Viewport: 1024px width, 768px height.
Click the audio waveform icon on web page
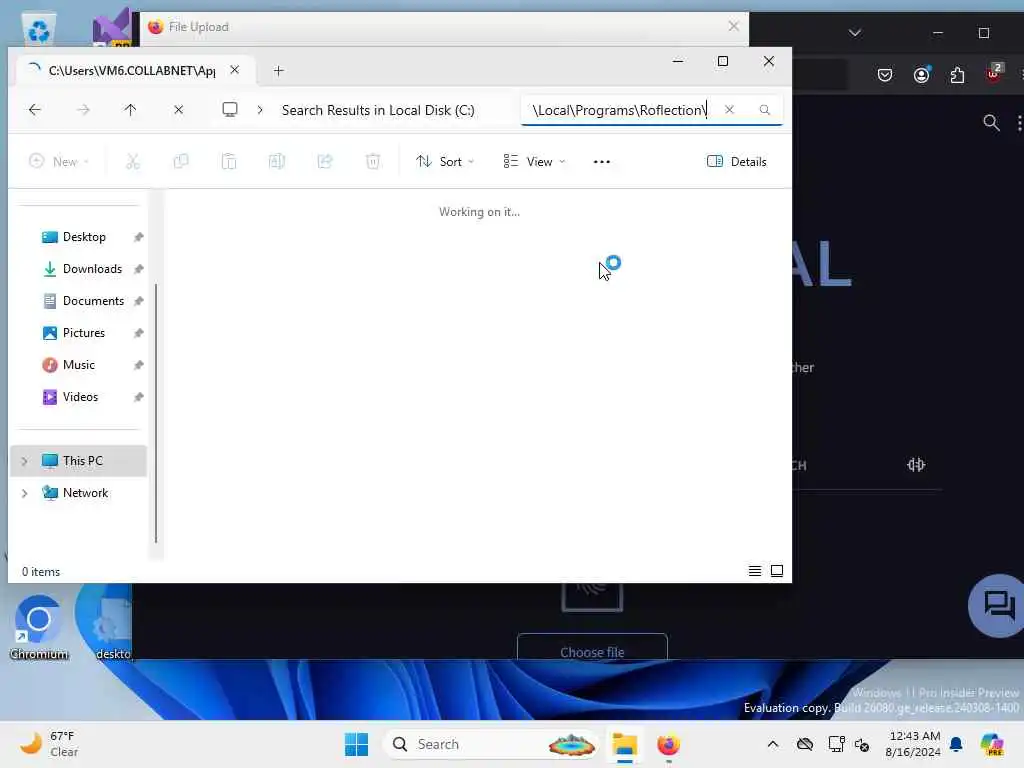pyautogui.click(x=916, y=465)
